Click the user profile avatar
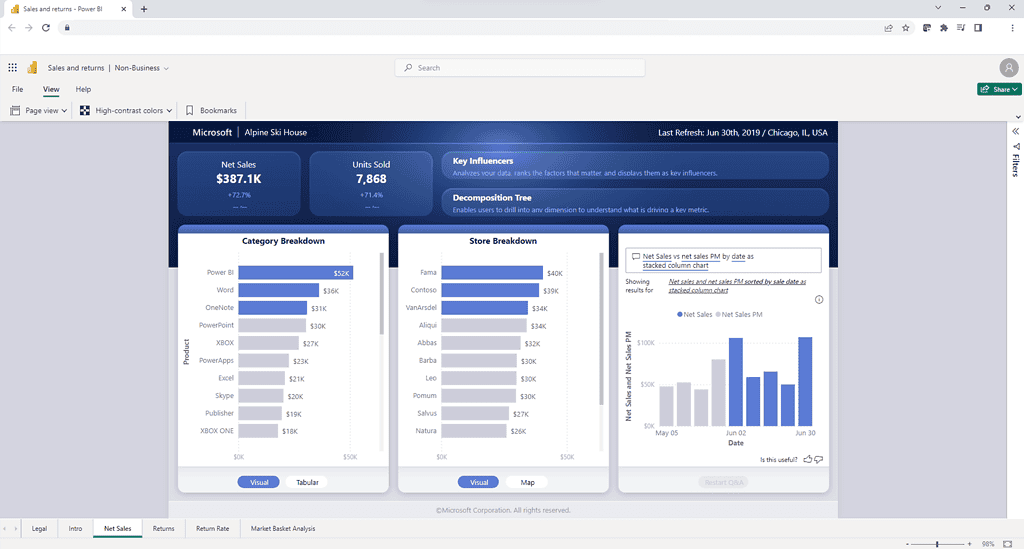 (1008, 67)
